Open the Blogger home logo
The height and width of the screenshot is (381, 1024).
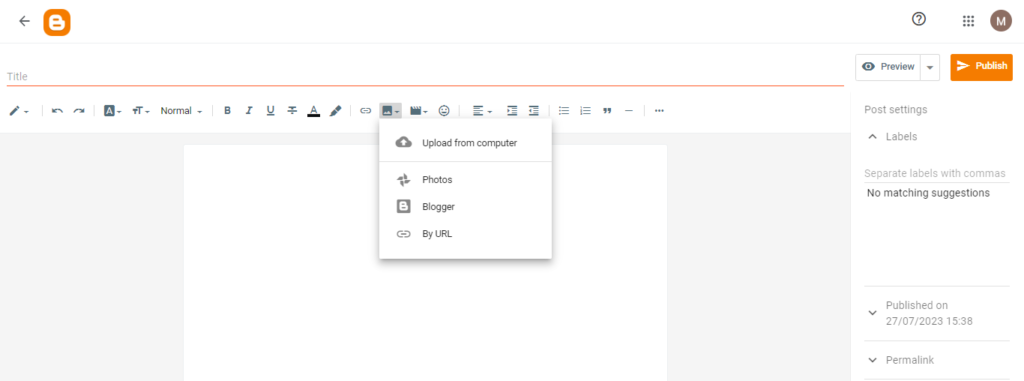tap(57, 22)
